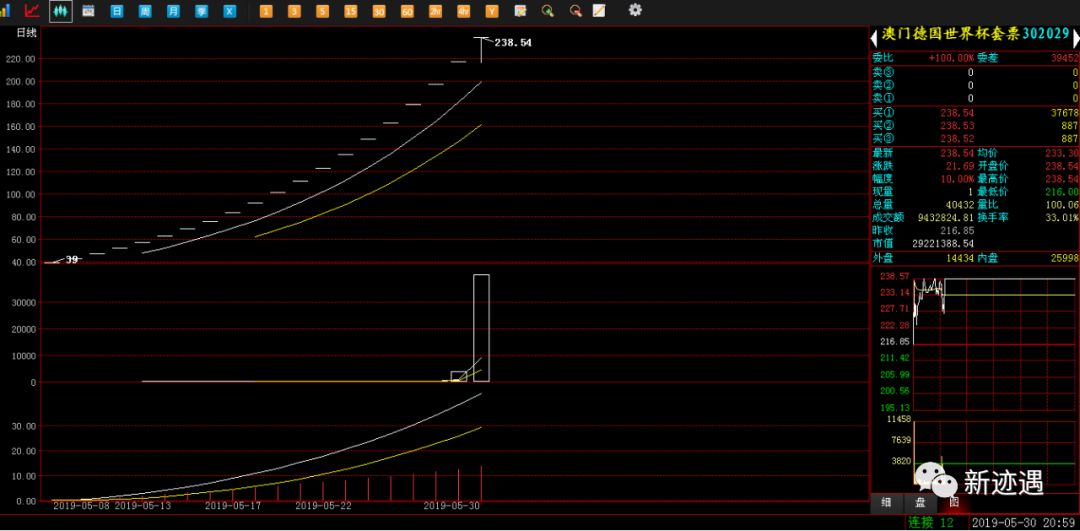Select the 4hr period button
Viewport: 1080px width, 531px height.
(464, 11)
